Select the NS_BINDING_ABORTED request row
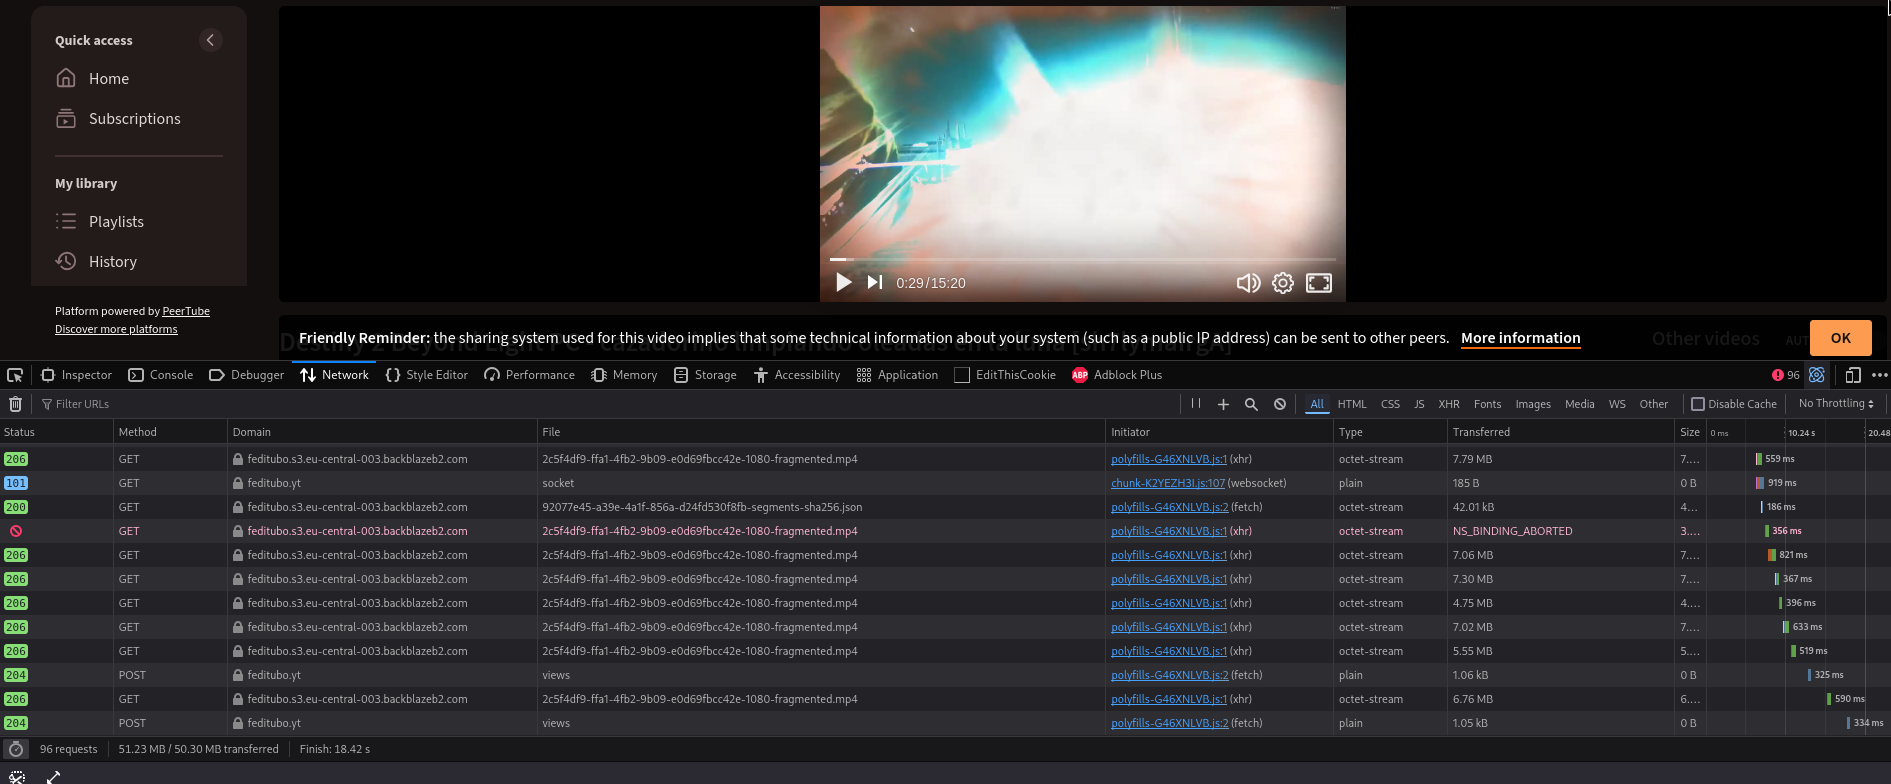The width and height of the screenshot is (1891, 784). tap(945, 531)
